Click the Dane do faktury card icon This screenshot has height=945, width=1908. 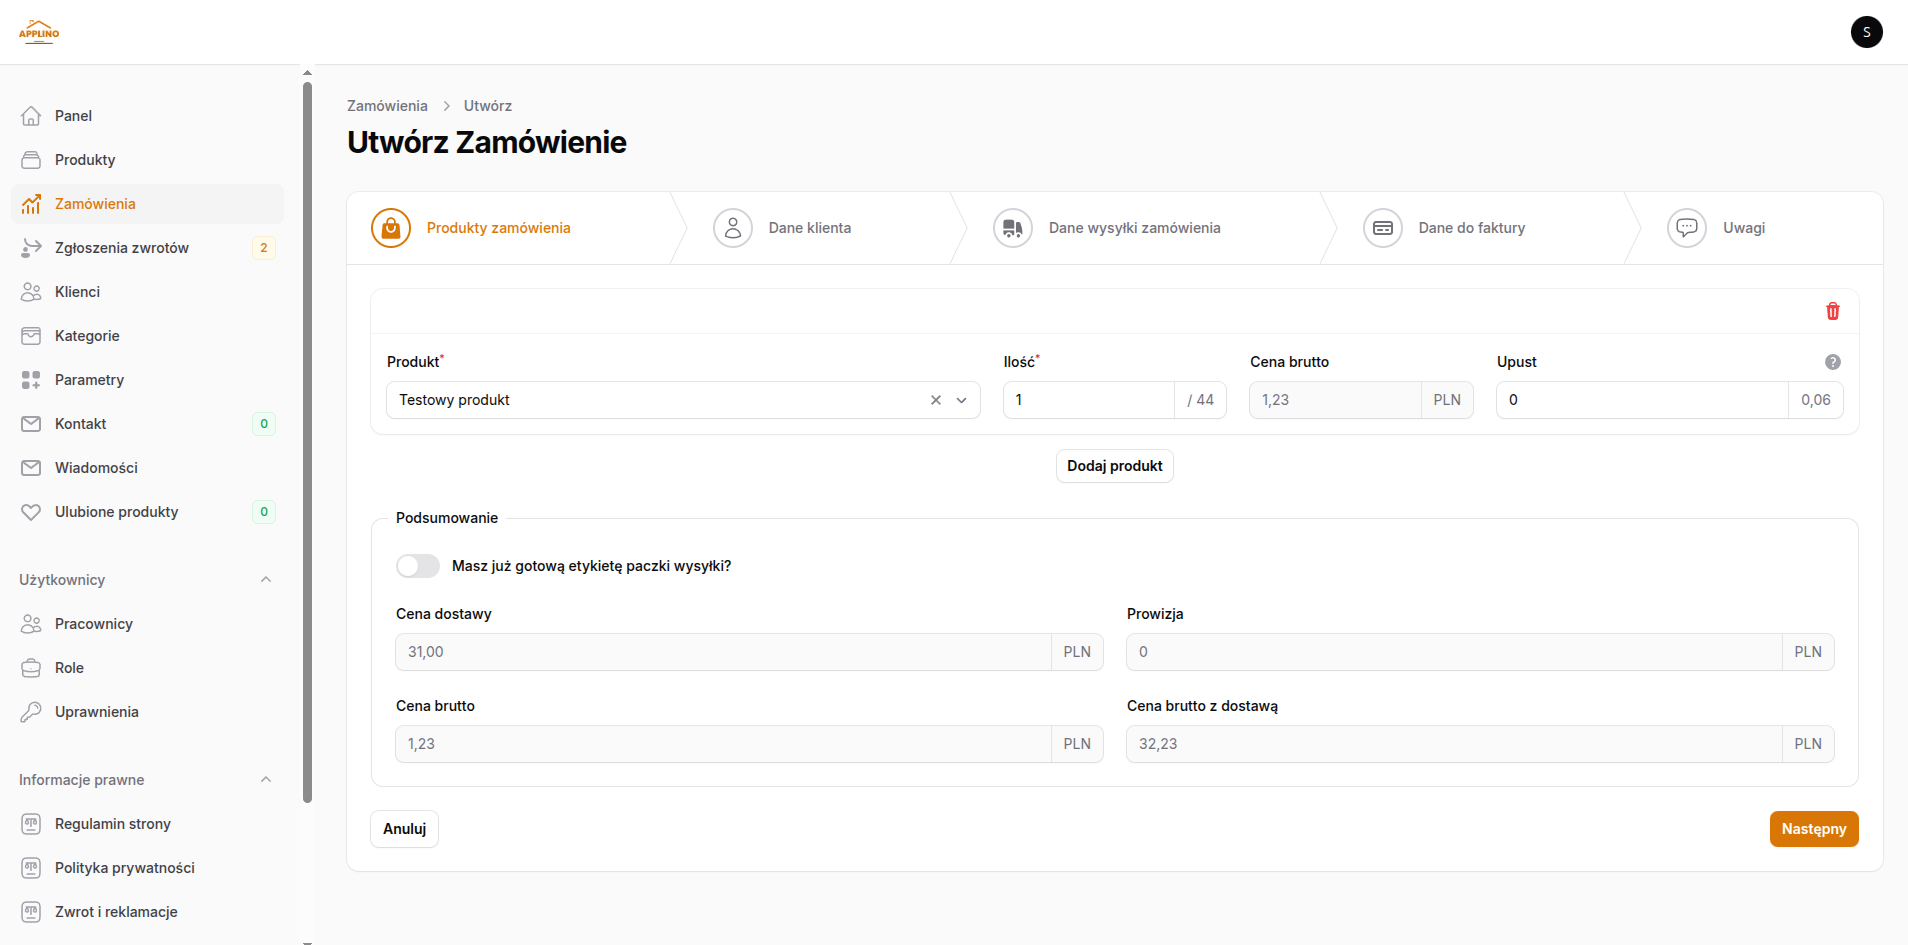(1382, 228)
